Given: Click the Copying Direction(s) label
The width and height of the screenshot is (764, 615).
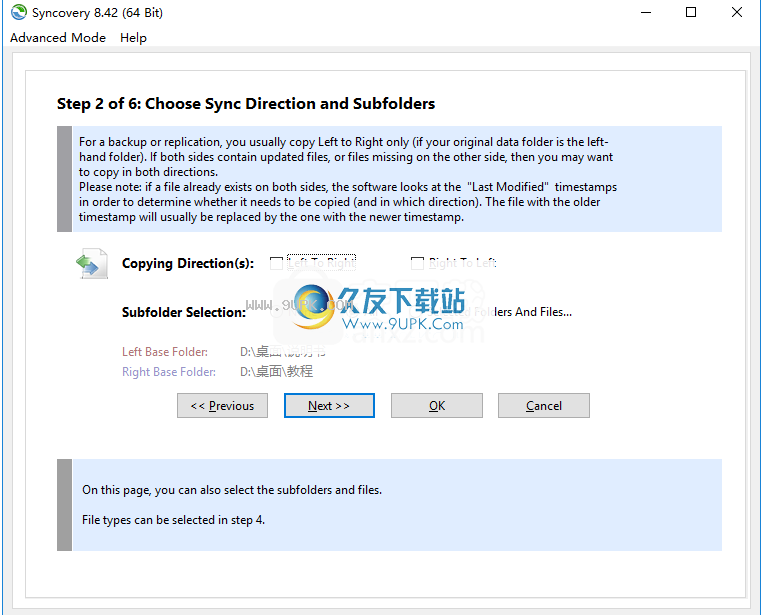Looking at the screenshot, I should (188, 263).
